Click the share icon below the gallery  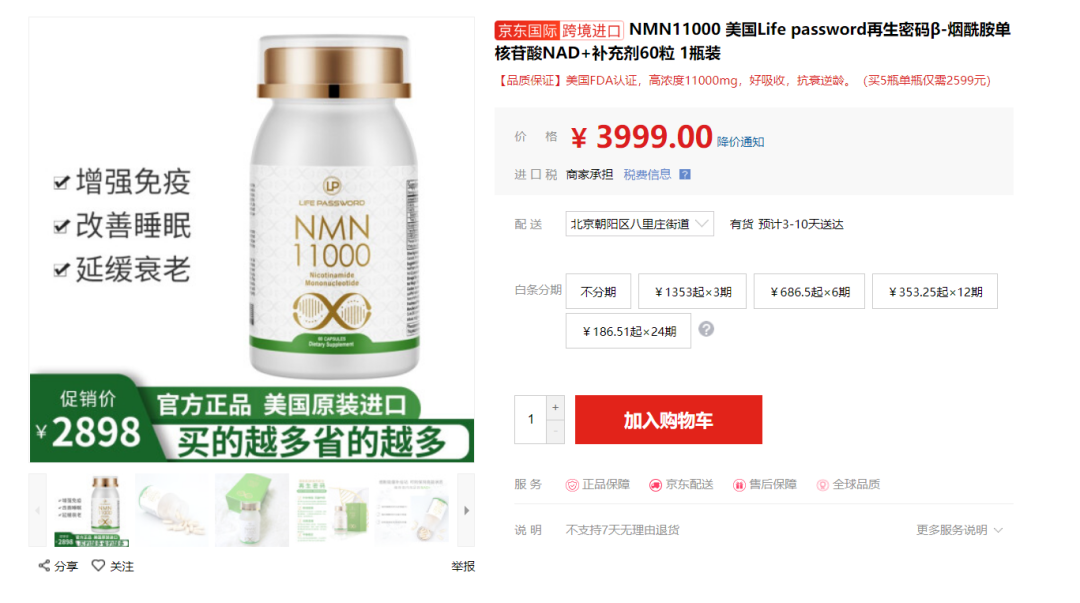[x=44, y=566]
